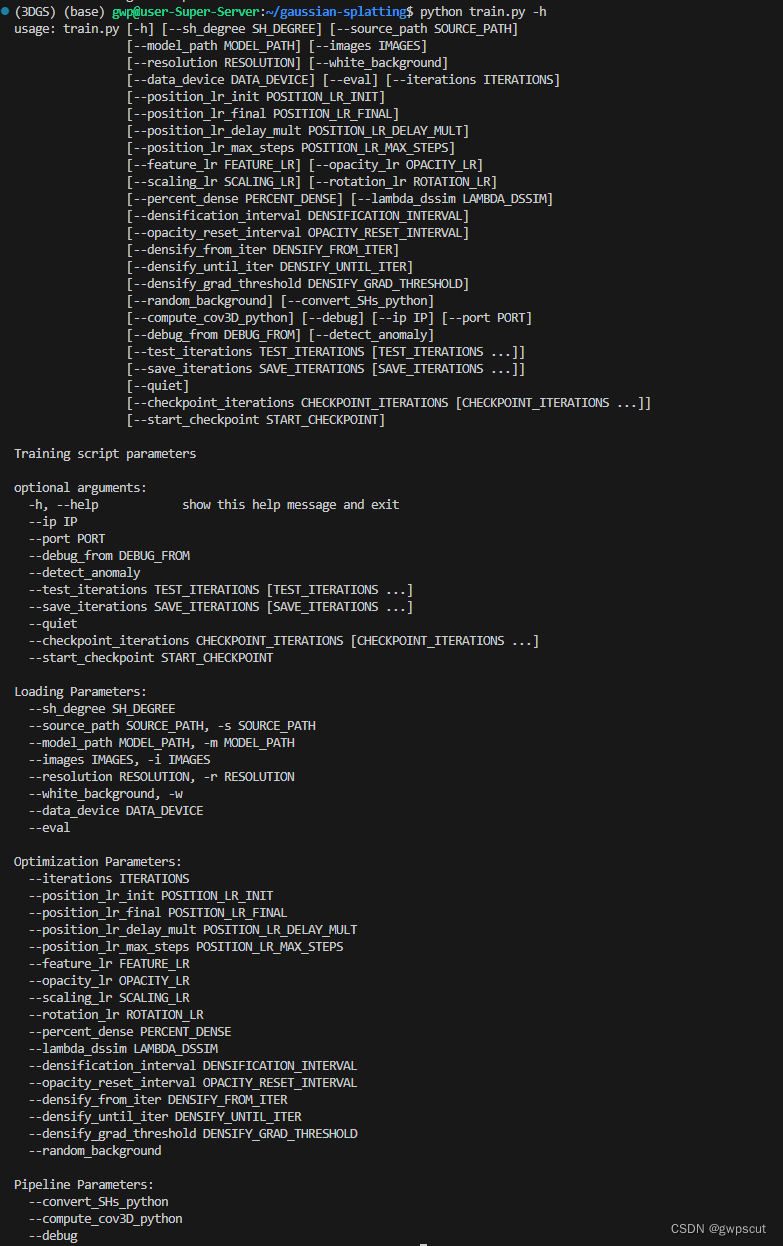783x1246 pixels.
Task: Select the --sh_degree SH_DEGREE line
Action: (x=101, y=708)
